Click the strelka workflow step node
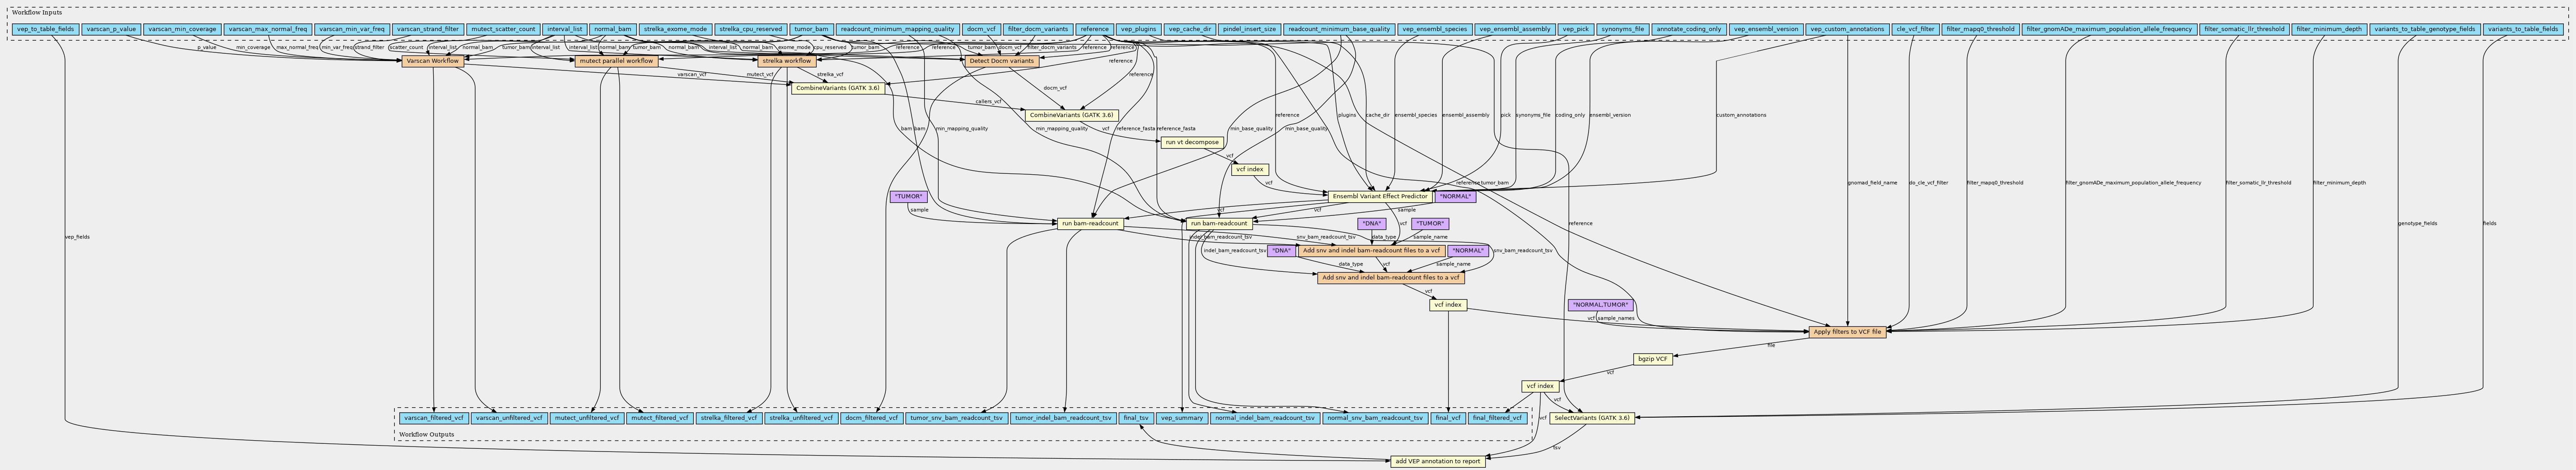The height and width of the screenshot is (470, 2576). [785, 61]
